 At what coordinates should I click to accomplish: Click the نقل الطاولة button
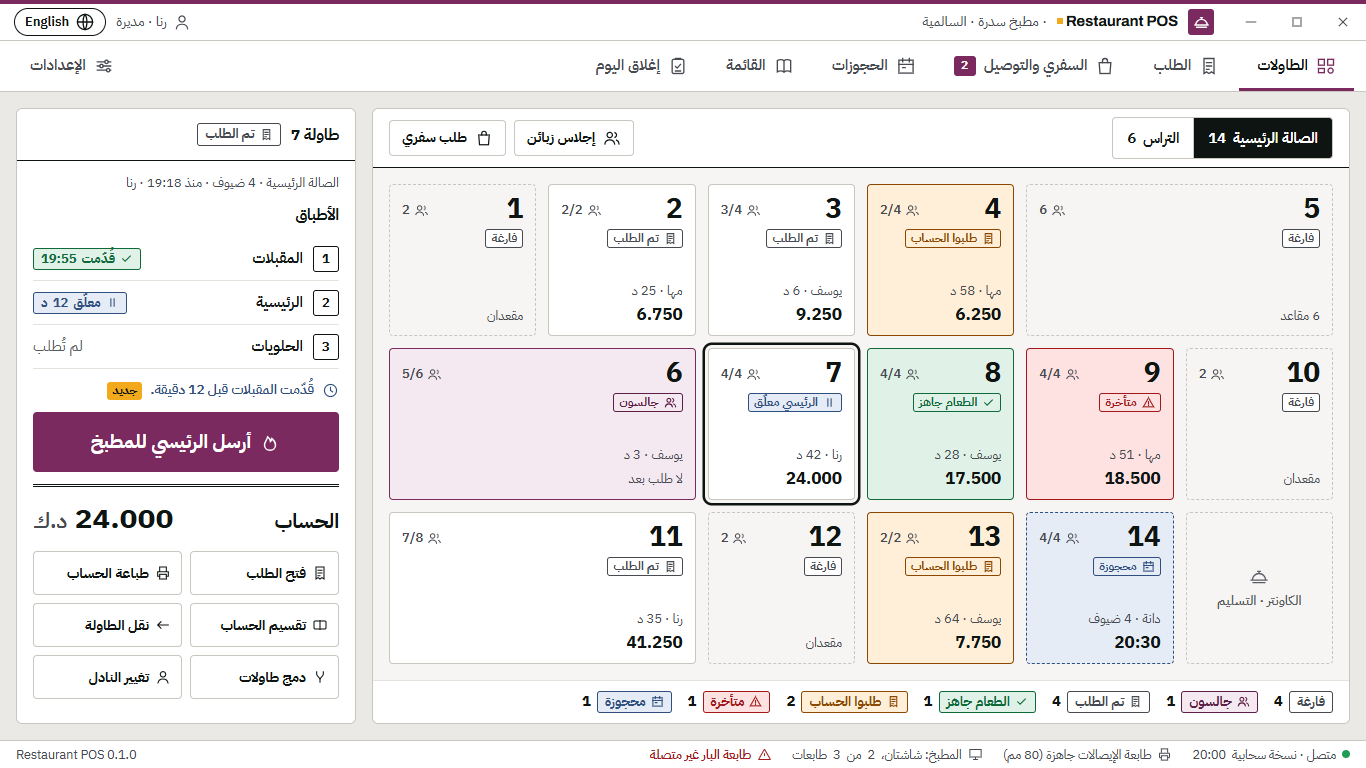pos(108,625)
